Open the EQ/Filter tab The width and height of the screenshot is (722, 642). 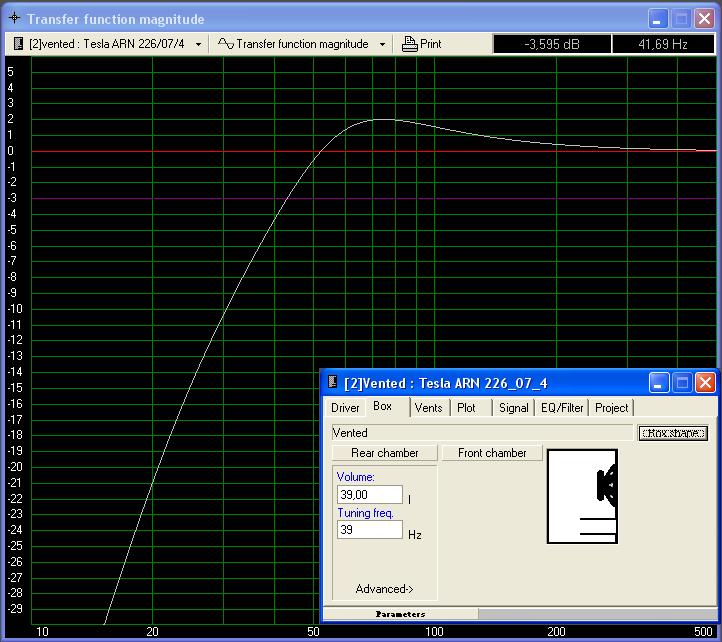click(x=562, y=408)
